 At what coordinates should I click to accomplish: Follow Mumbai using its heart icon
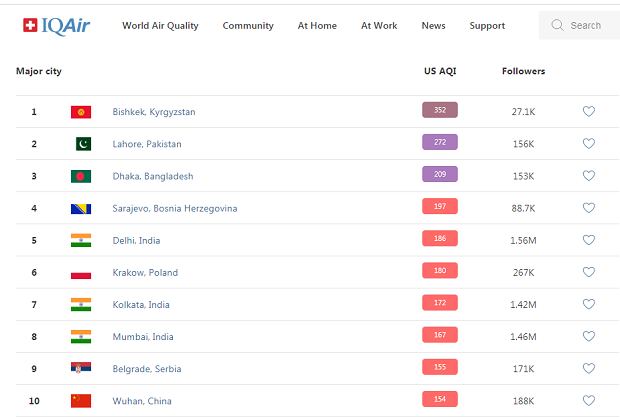pyautogui.click(x=589, y=337)
